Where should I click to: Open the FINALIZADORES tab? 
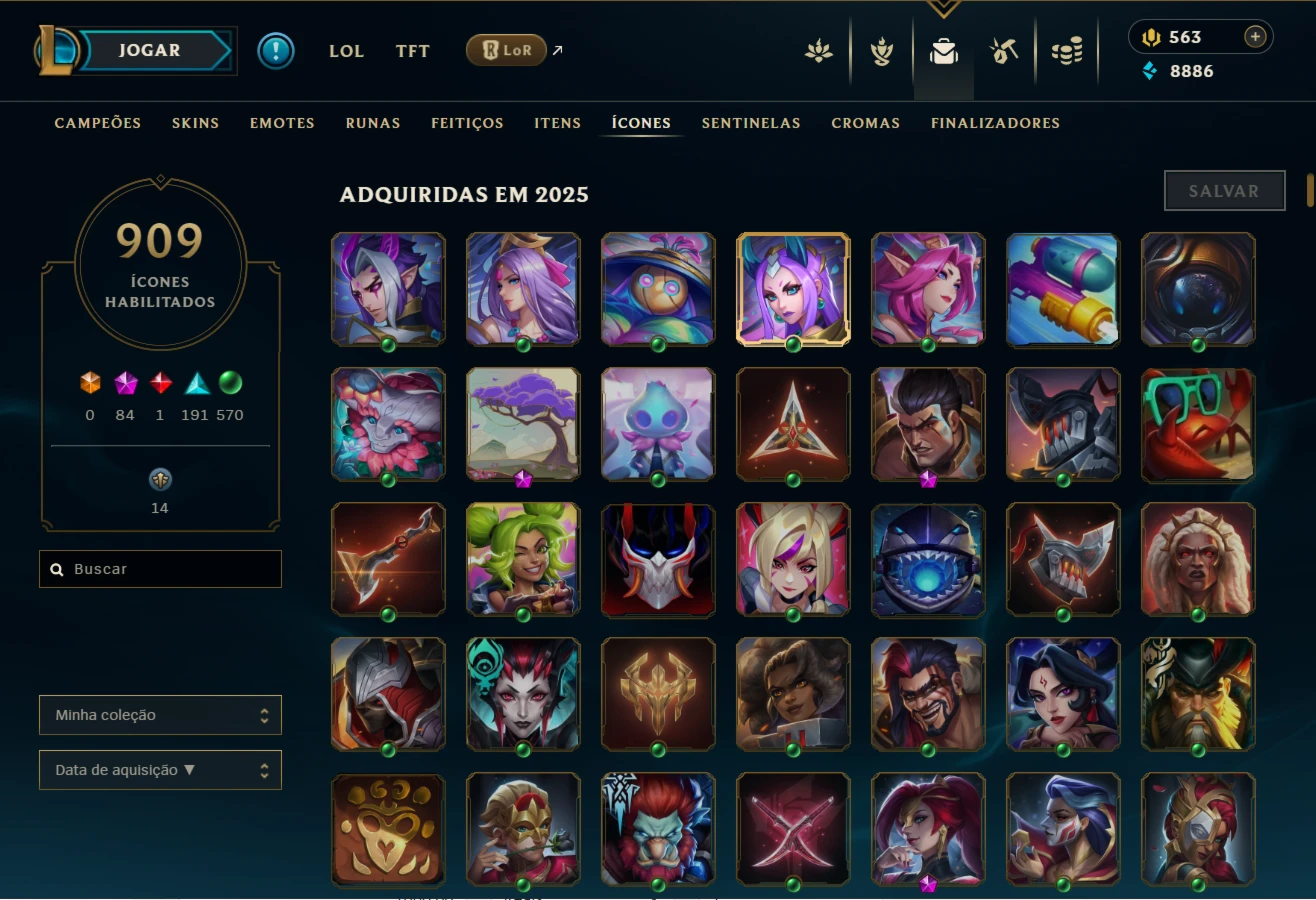click(x=995, y=123)
